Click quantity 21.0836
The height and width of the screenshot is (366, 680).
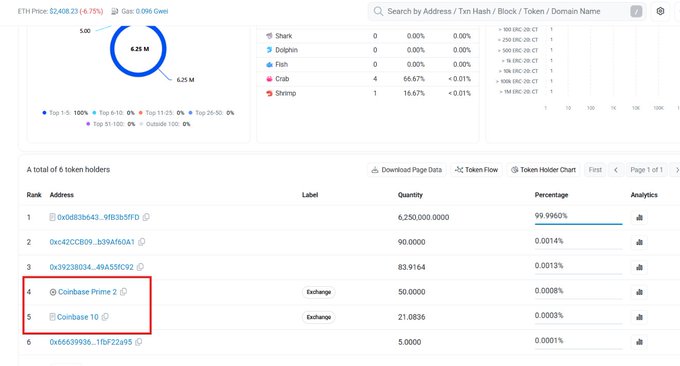coord(412,317)
